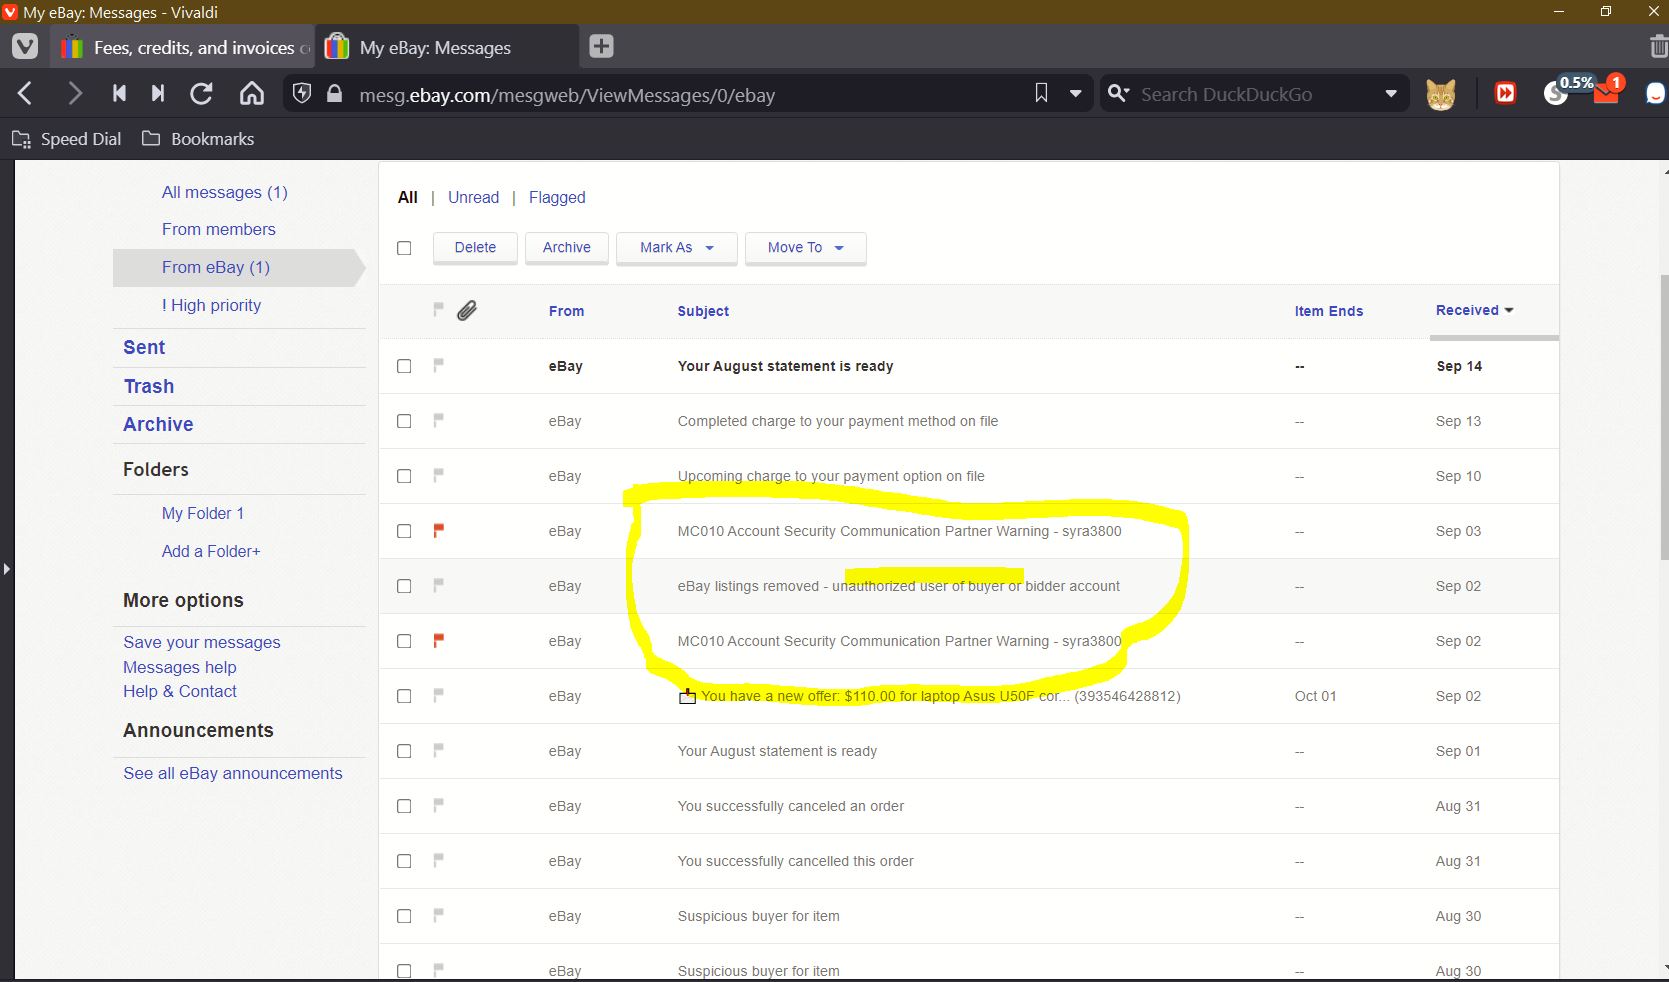Check the Sep 03 MC010 warning checkbox
Screen dimensions: 1669x982
404,531
